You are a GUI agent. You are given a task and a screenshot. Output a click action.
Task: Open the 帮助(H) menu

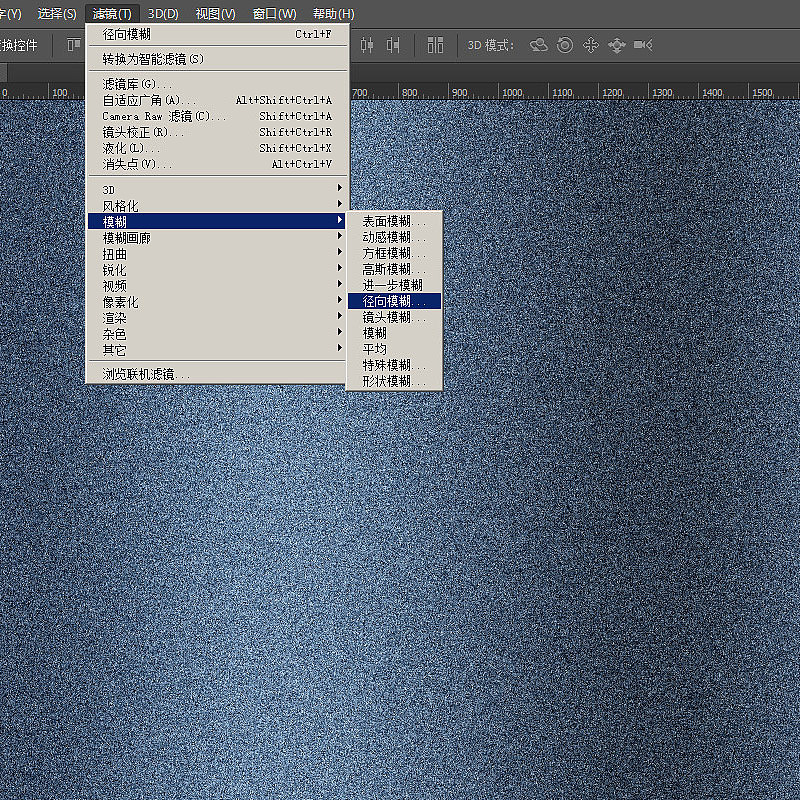pos(334,14)
